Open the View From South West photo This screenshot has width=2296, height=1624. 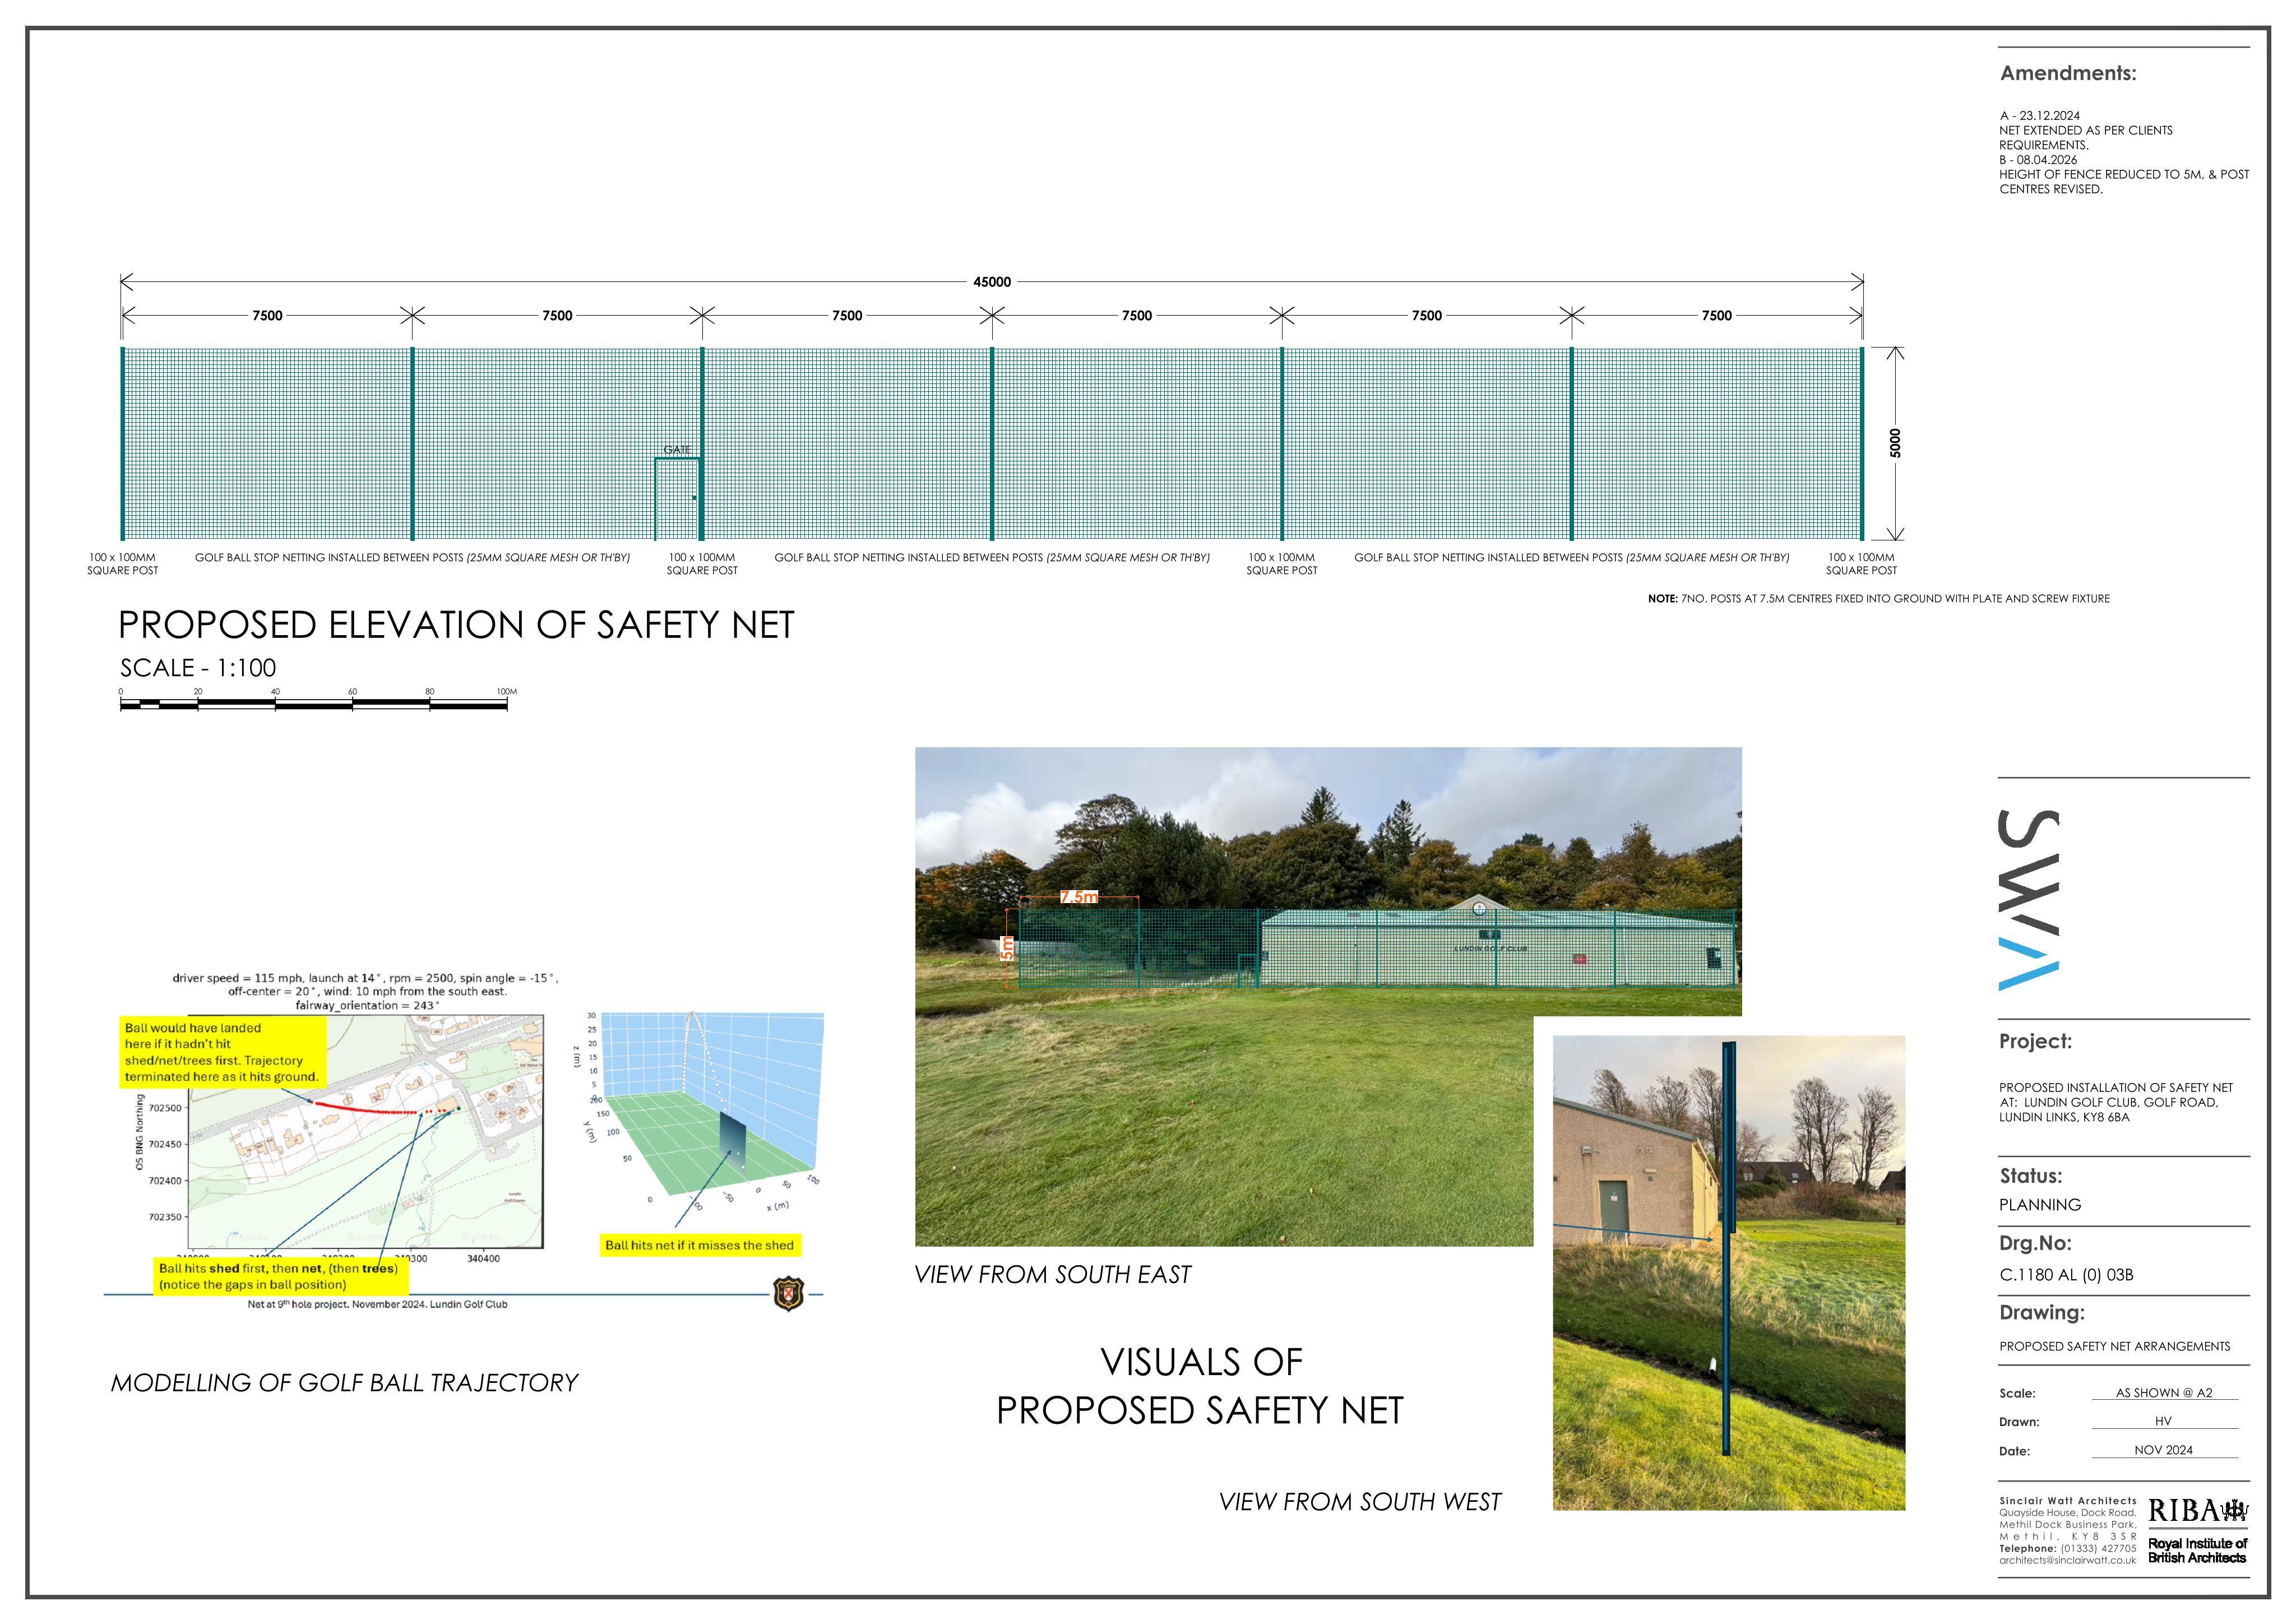(x=1729, y=1272)
